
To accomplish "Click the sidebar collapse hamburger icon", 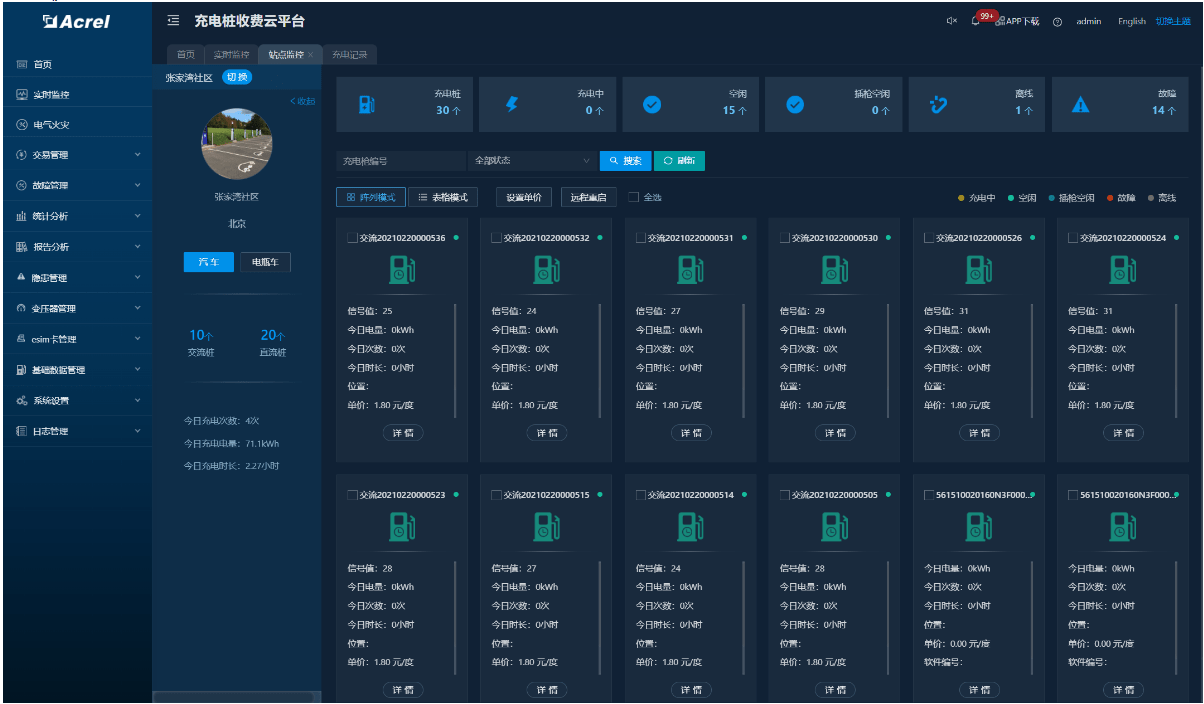I will [x=173, y=21].
